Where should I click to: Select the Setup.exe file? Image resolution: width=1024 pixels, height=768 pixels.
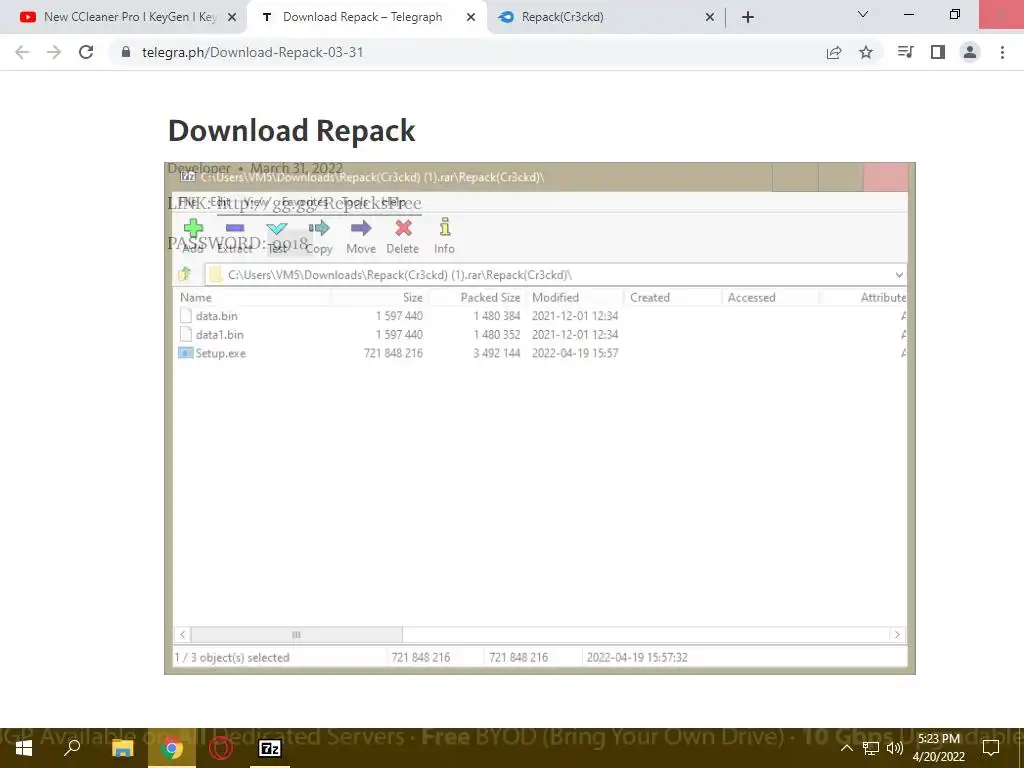point(221,353)
